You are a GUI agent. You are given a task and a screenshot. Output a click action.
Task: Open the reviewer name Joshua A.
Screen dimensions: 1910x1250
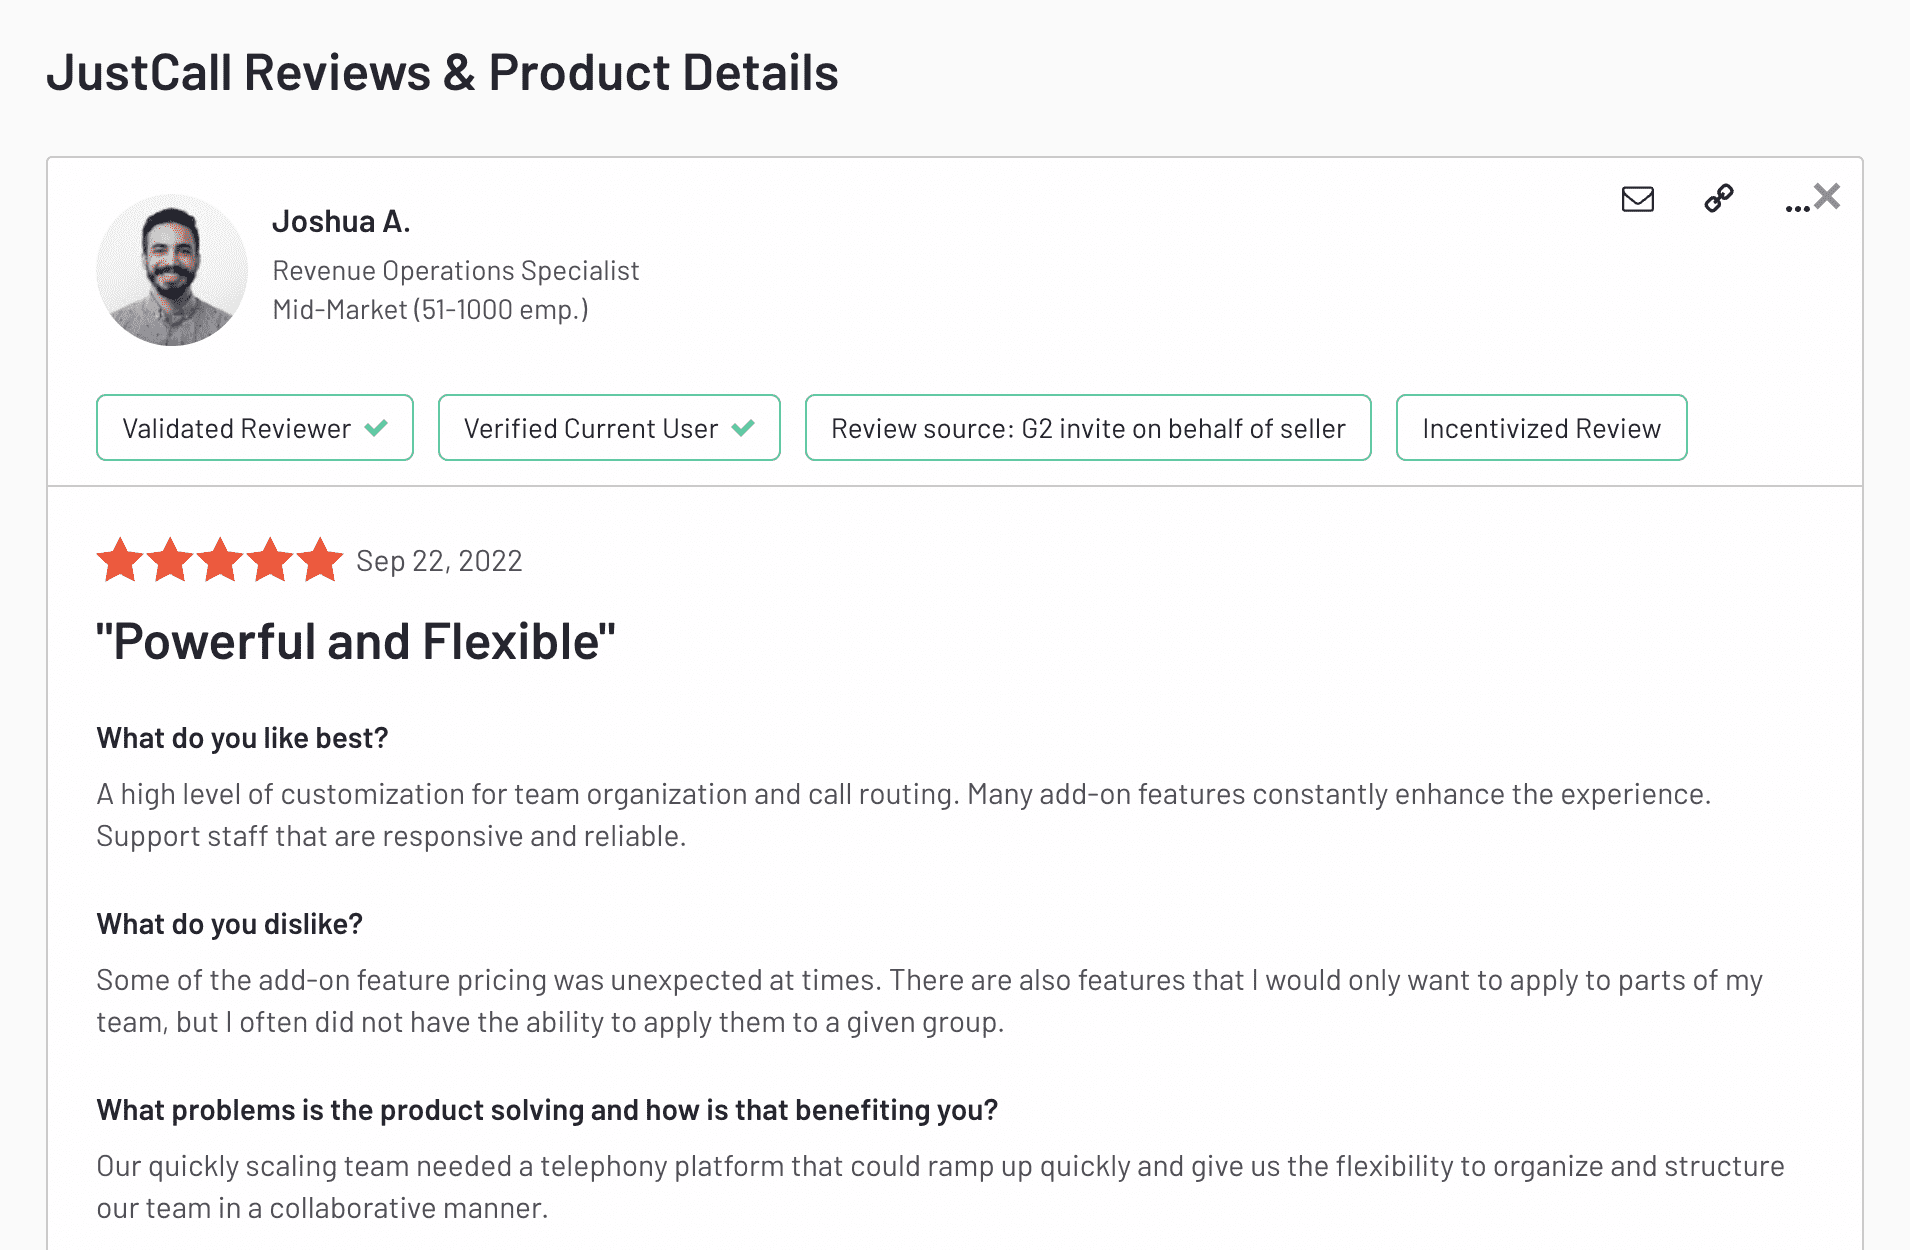coord(341,221)
